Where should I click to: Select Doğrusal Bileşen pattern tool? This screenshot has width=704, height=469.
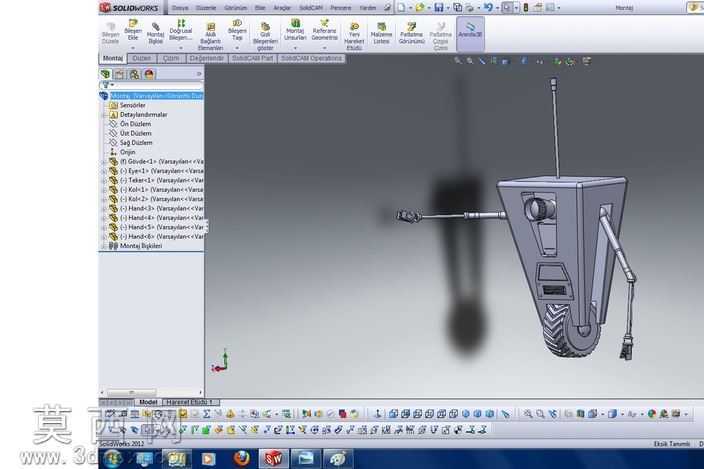coord(180,30)
